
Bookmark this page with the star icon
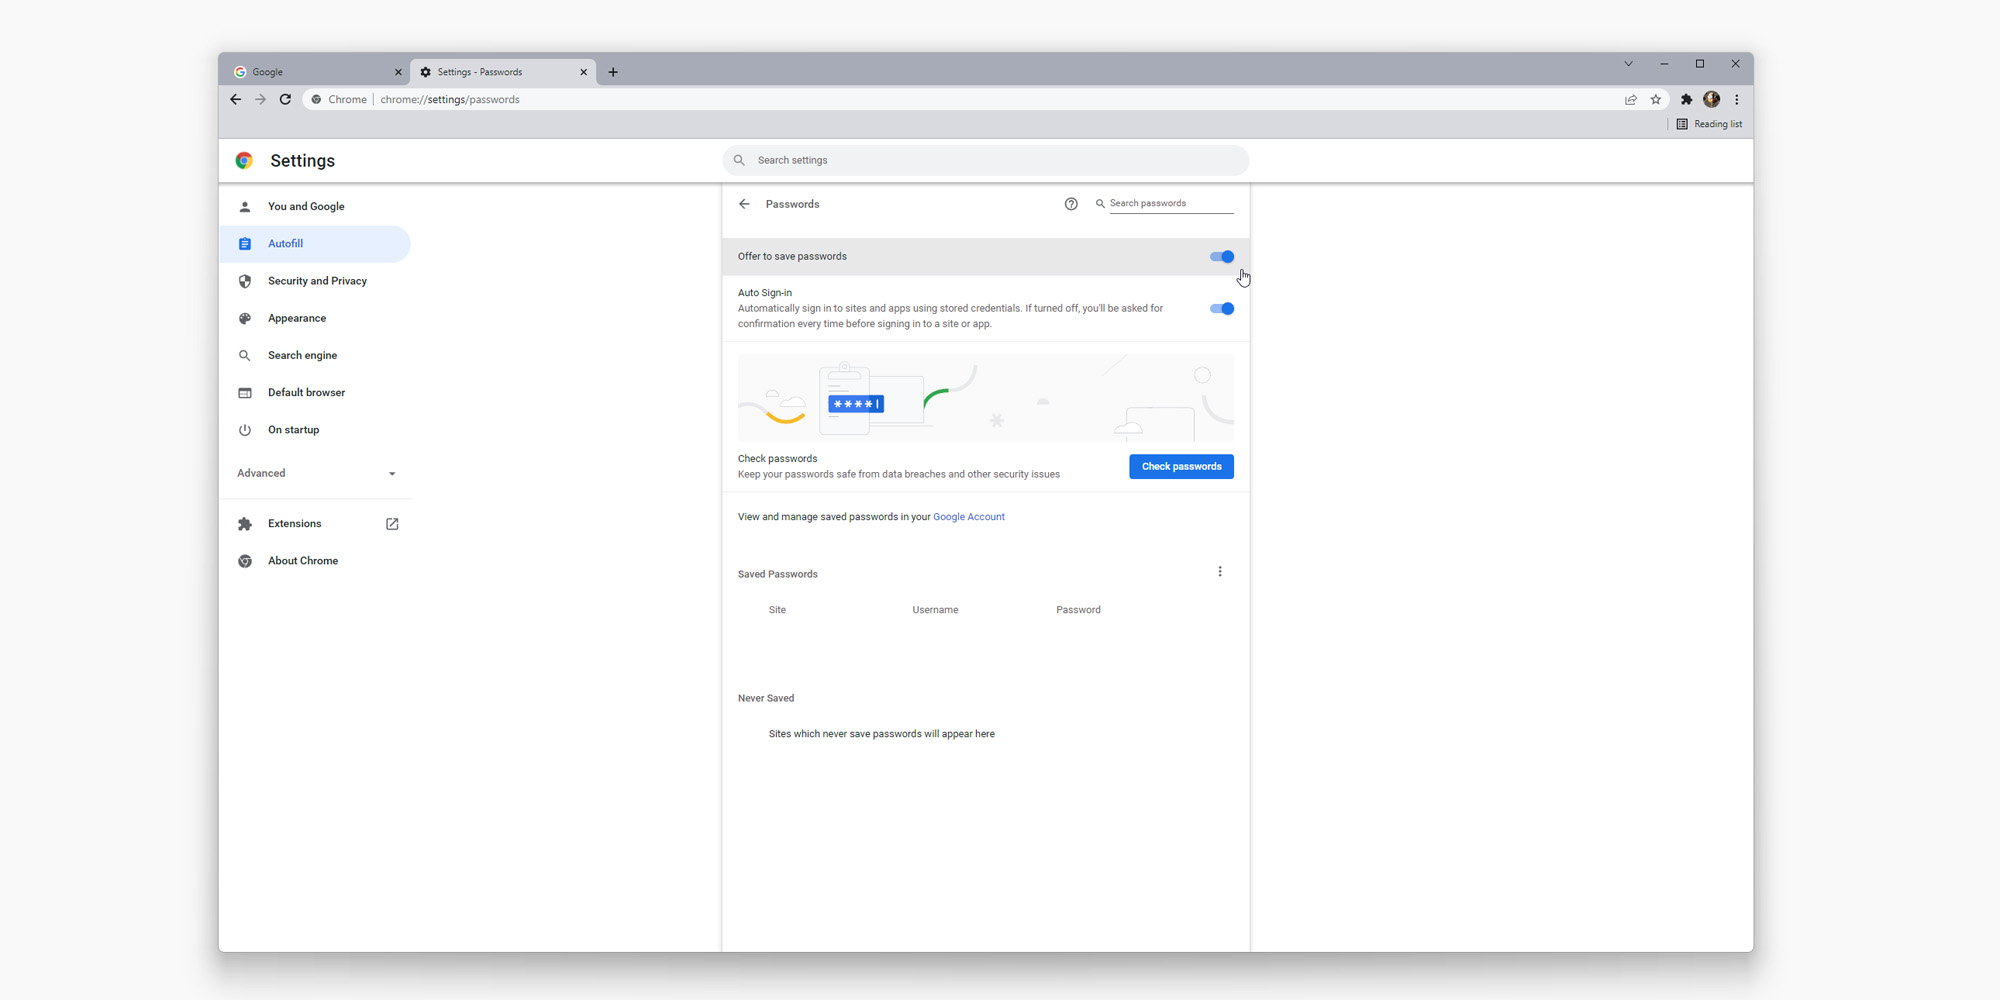1656,99
